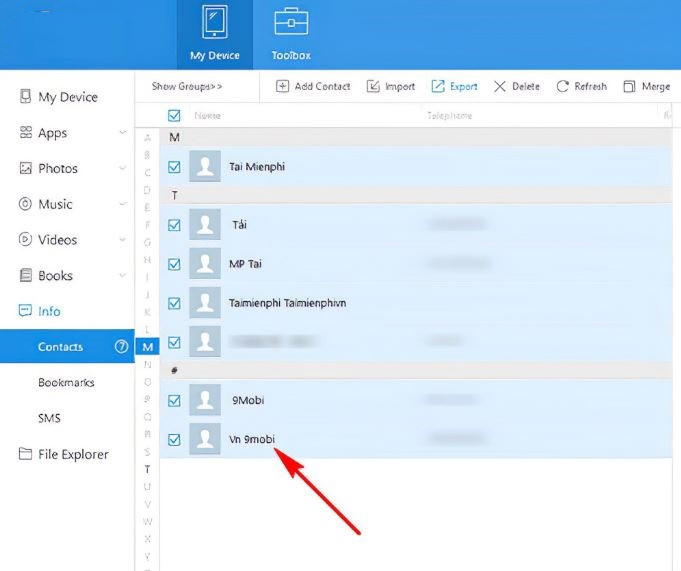681x571 pixels.
Task: Click the help icon beside Contacts
Action: 122,347
